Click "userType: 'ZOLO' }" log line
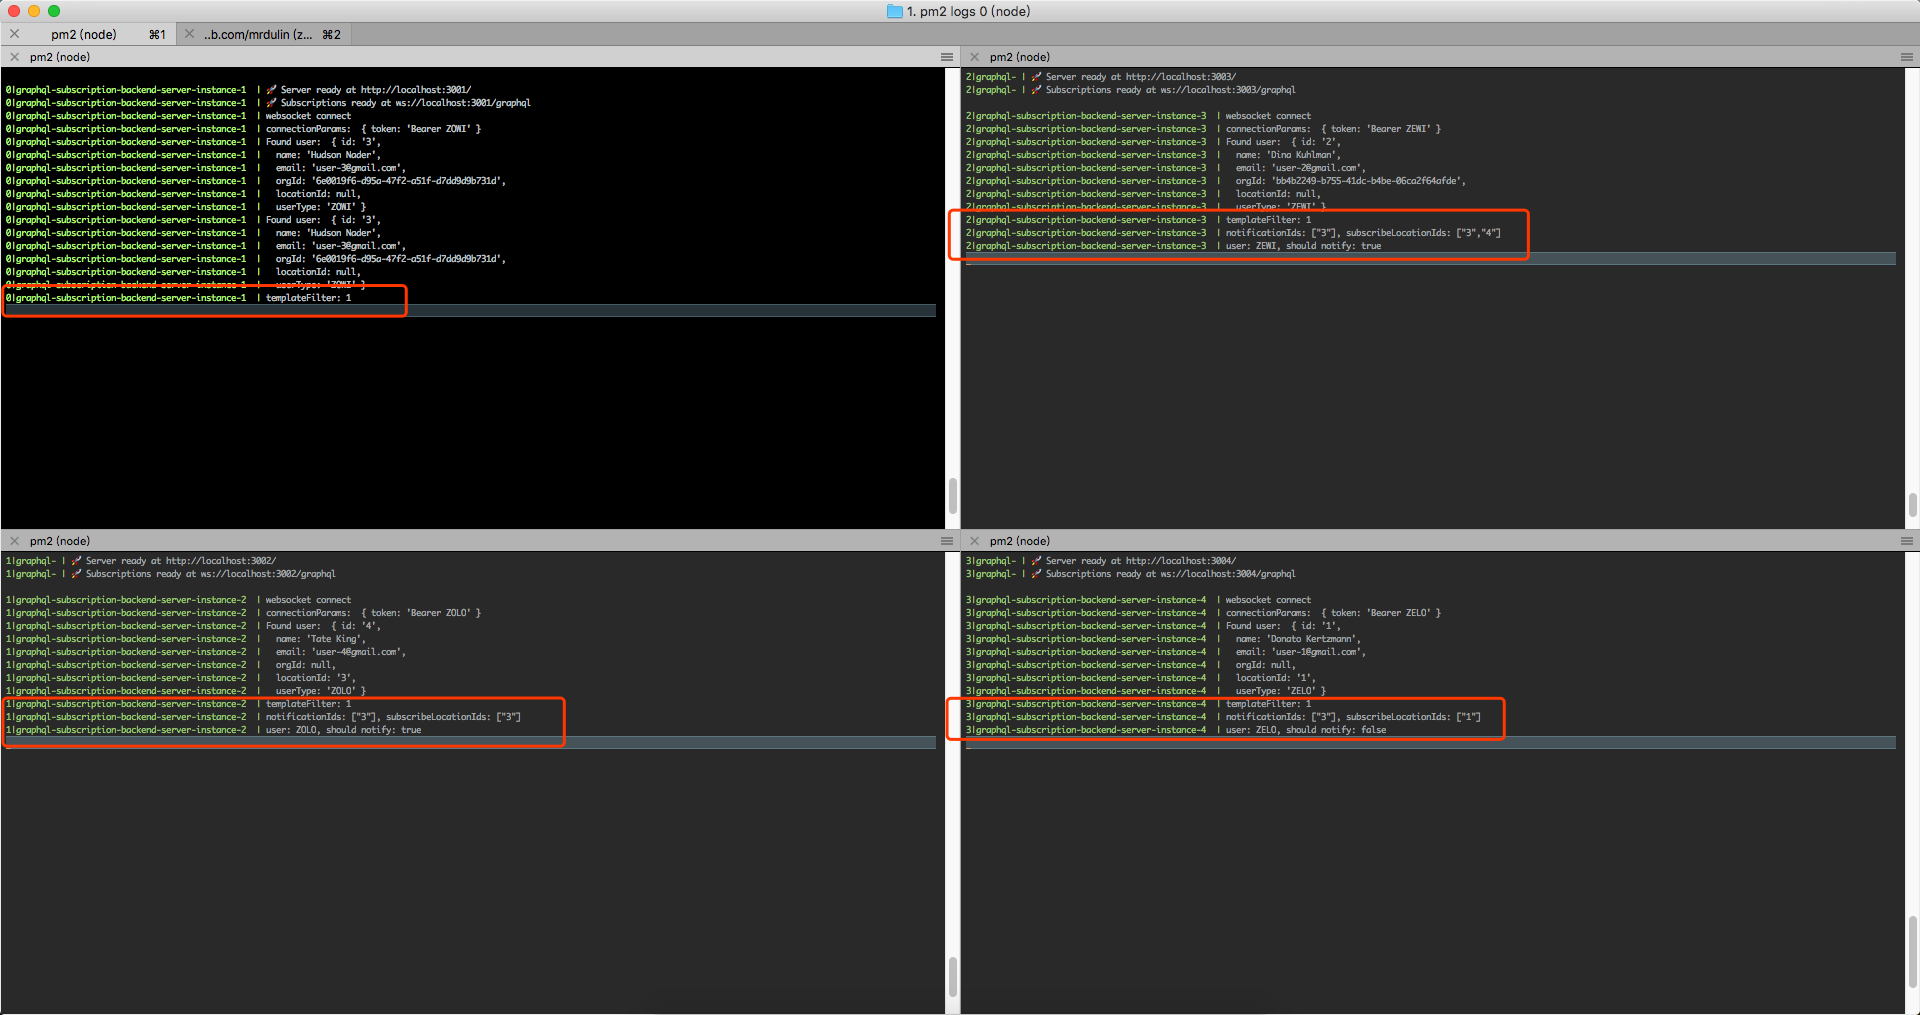The height and width of the screenshot is (1015, 1920). pos(321,691)
